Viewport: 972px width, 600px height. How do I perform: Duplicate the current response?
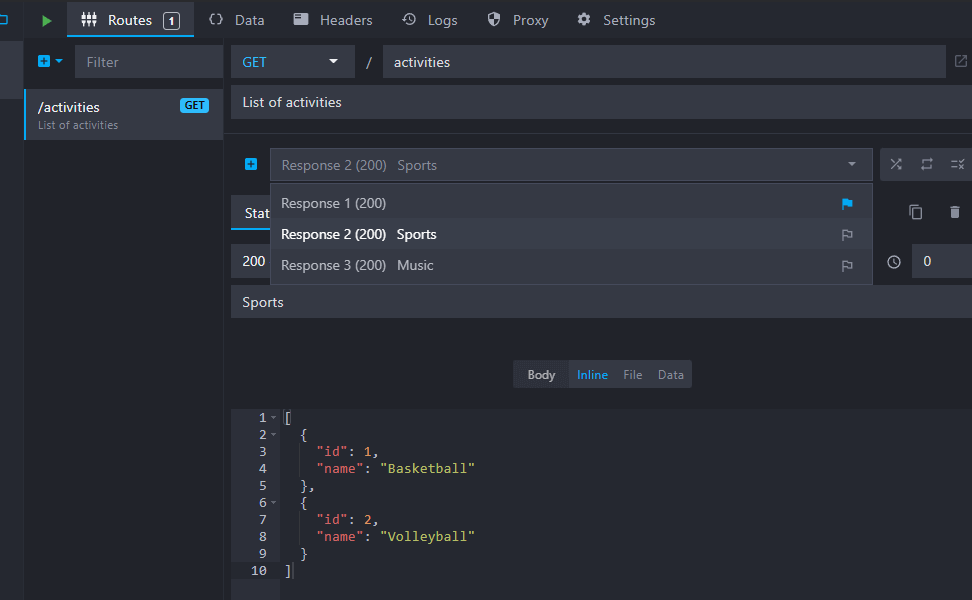[915, 212]
